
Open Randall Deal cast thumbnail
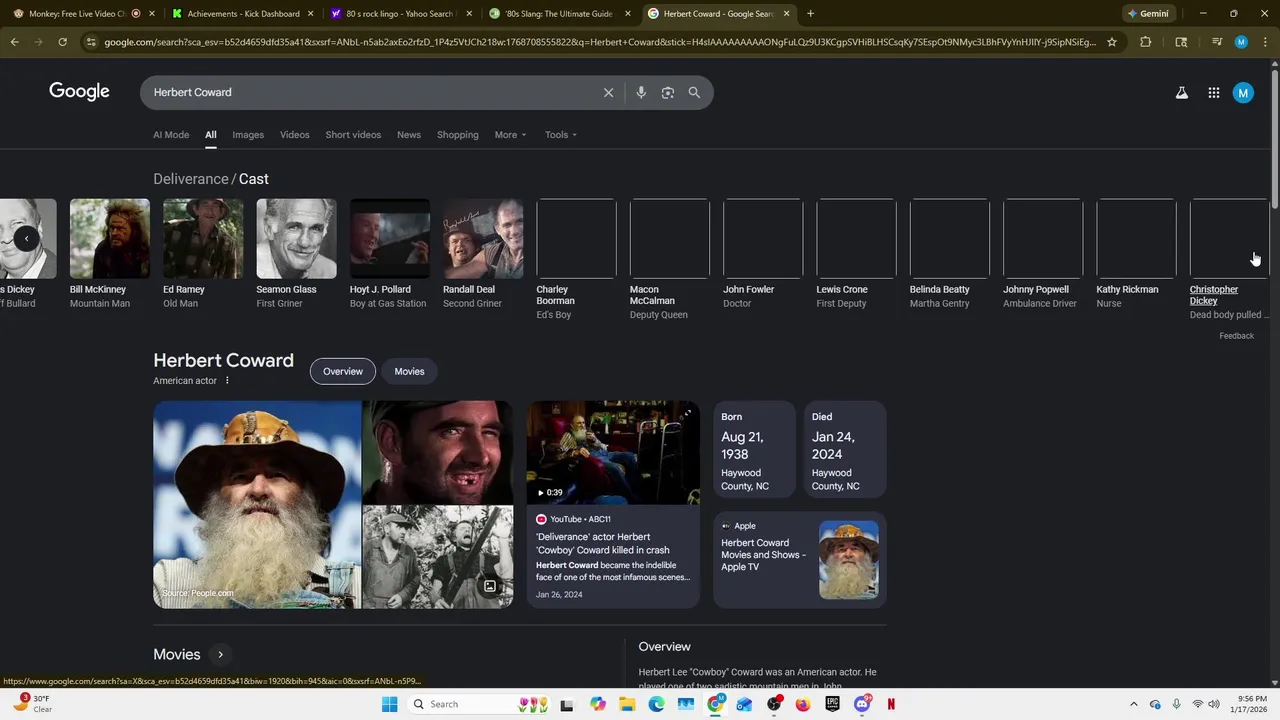coord(483,238)
